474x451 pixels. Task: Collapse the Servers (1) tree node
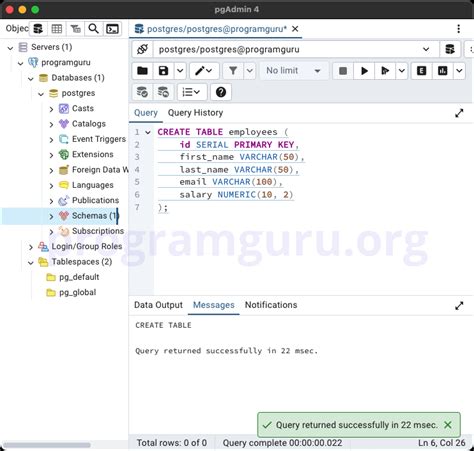pos(10,48)
